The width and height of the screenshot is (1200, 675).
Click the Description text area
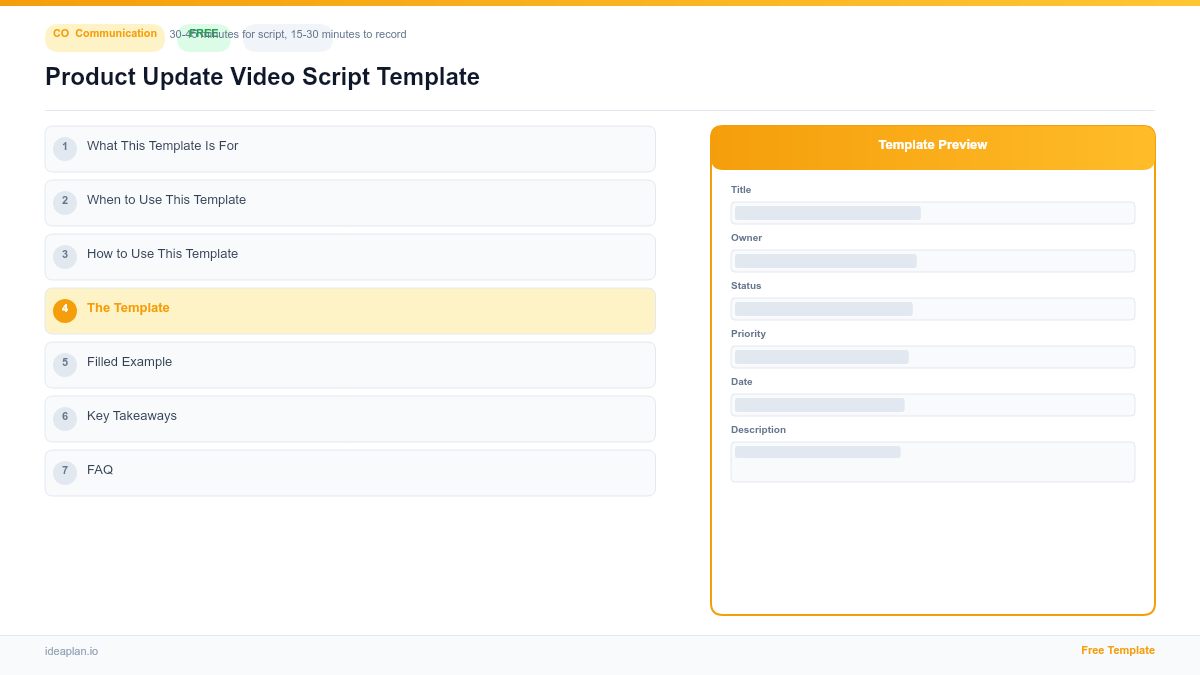click(933, 462)
